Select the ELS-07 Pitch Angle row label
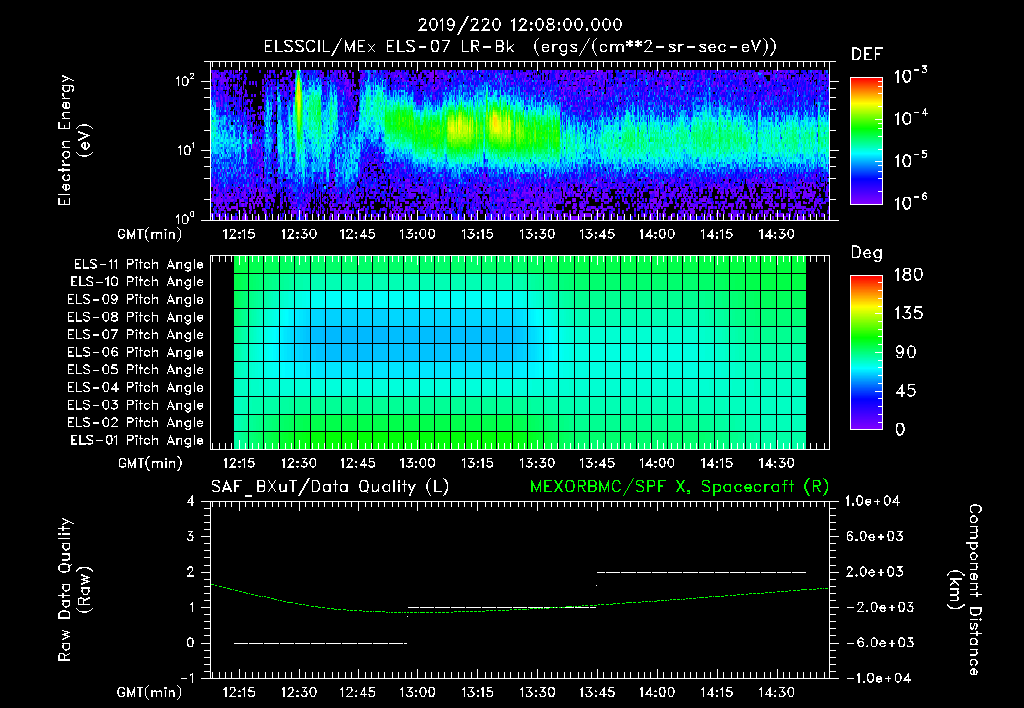The width and height of the screenshot is (1024, 708). pos(136,334)
